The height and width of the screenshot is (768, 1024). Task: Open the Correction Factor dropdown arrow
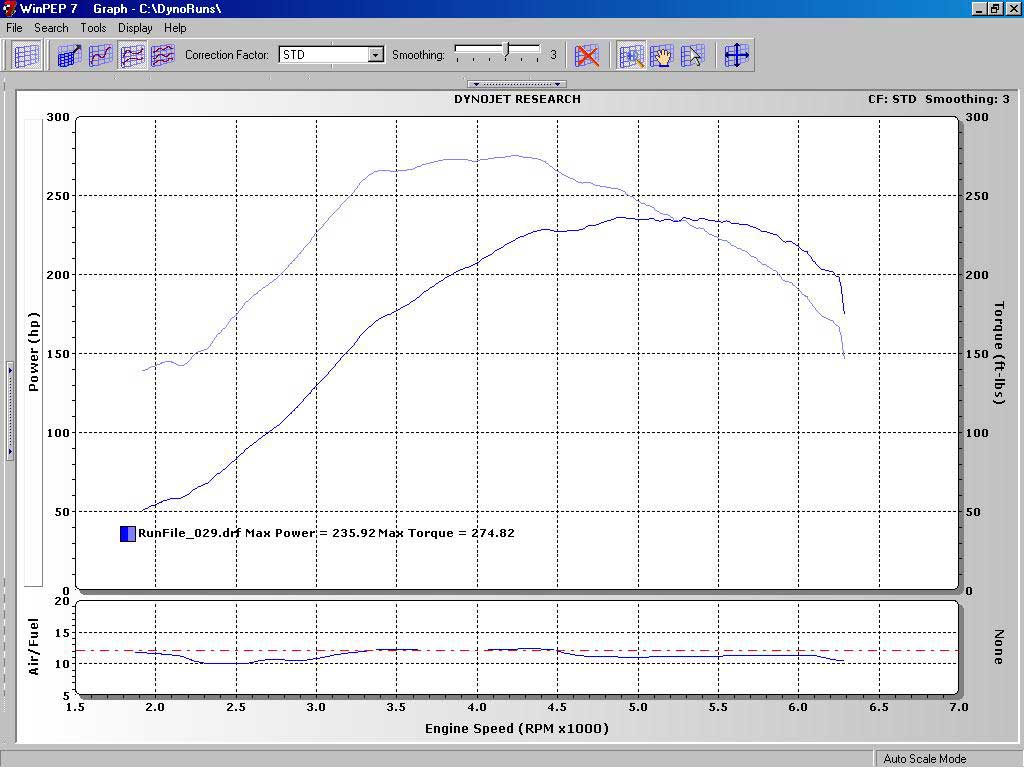376,55
